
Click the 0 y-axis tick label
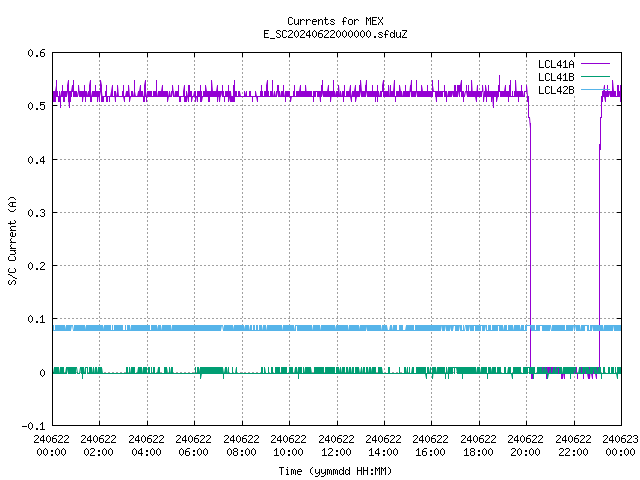click(x=42, y=373)
